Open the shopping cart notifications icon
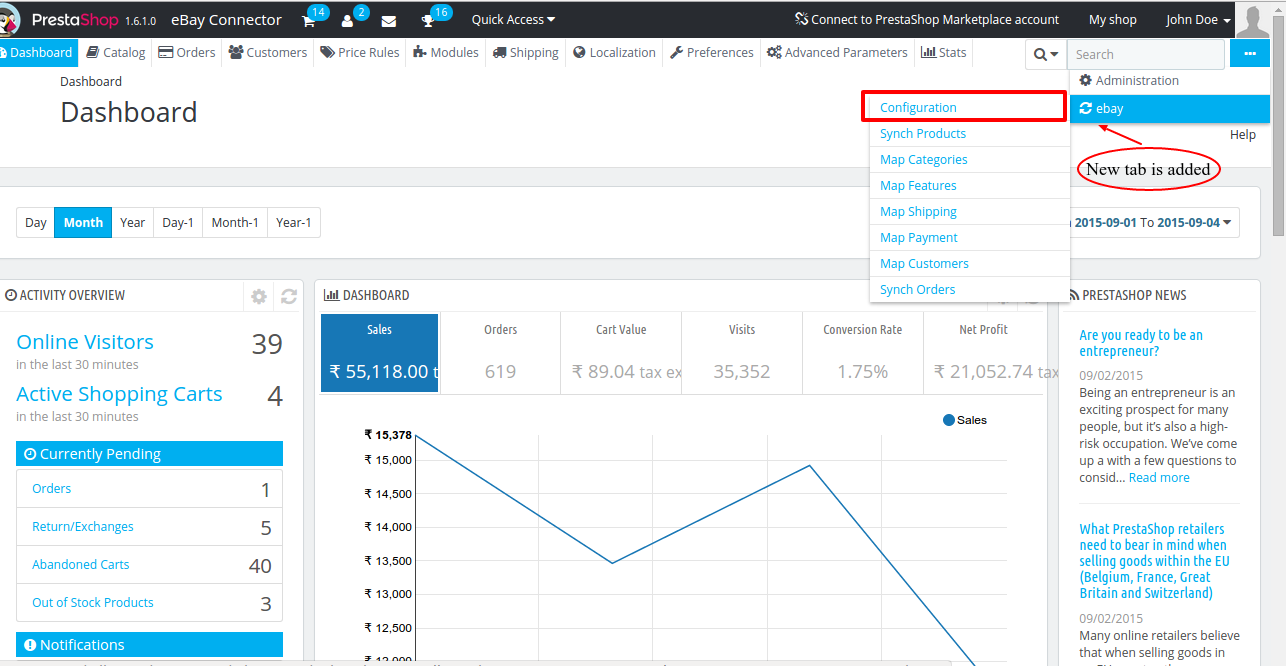1286x666 pixels. (x=309, y=20)
